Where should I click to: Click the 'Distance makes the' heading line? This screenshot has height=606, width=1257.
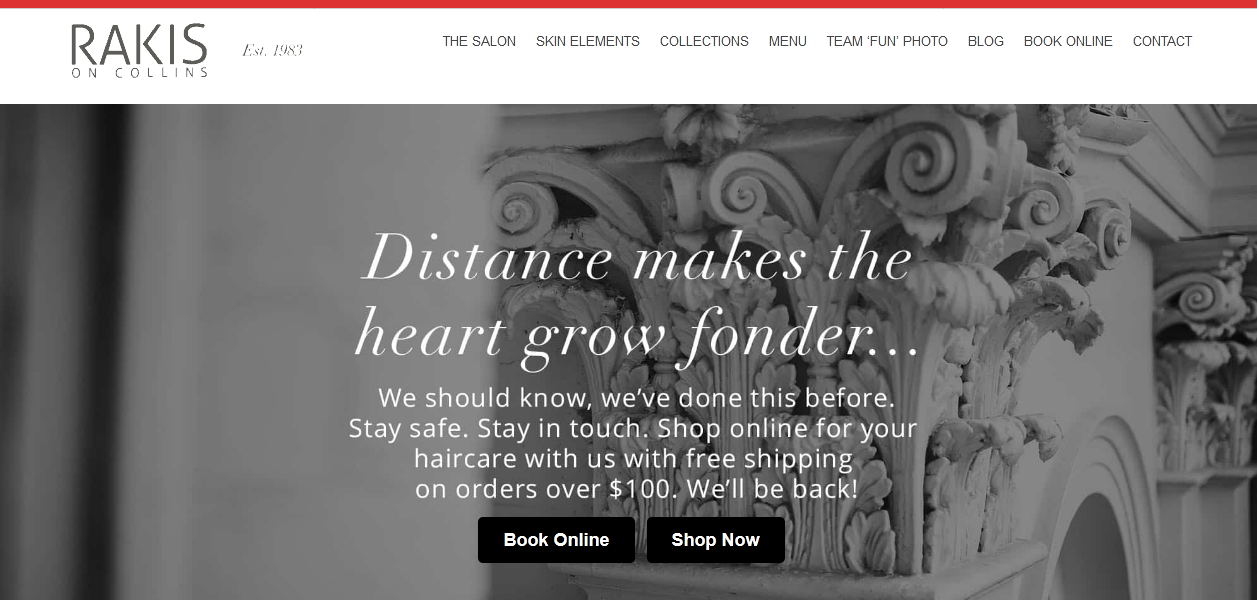tap(637, 260)
